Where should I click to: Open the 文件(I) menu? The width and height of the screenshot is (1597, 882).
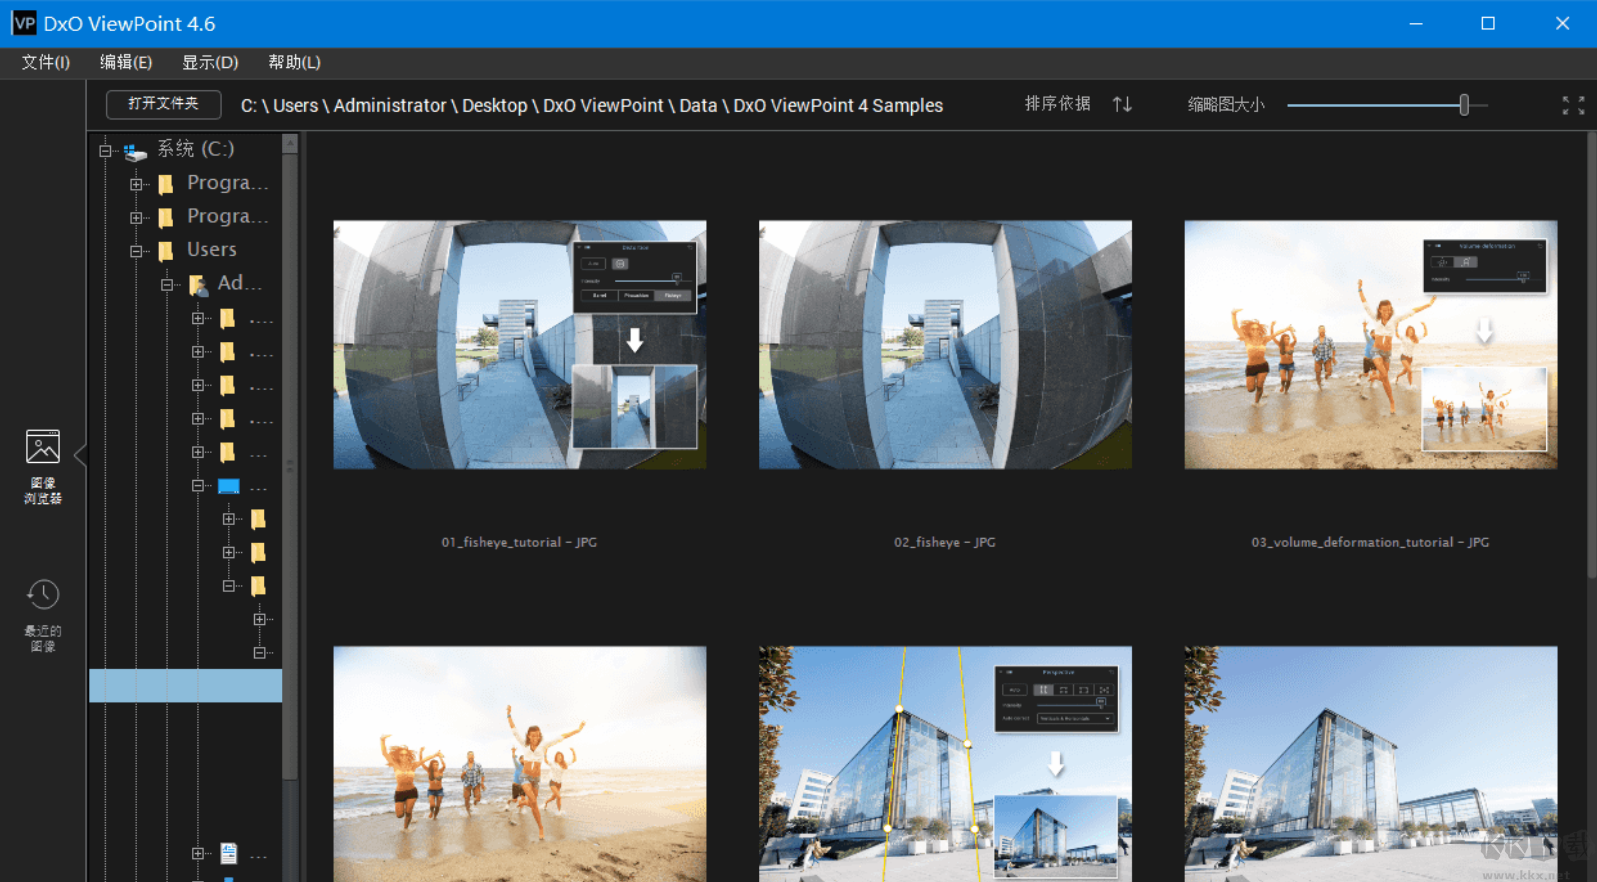pyautogui.click(x=46, y=62)
